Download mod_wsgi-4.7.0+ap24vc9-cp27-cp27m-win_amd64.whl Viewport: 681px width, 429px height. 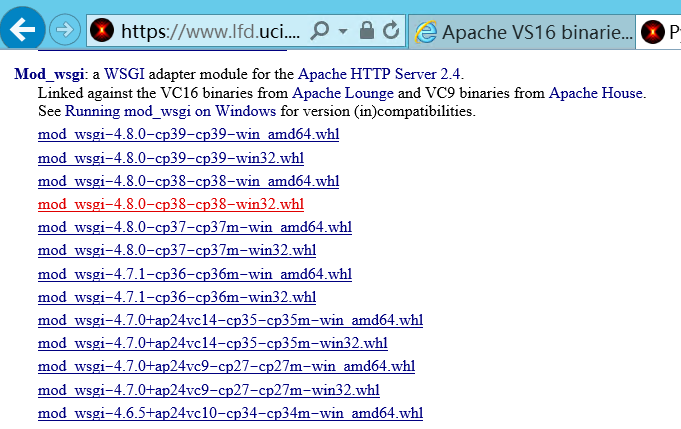click(x=226, y=366)
